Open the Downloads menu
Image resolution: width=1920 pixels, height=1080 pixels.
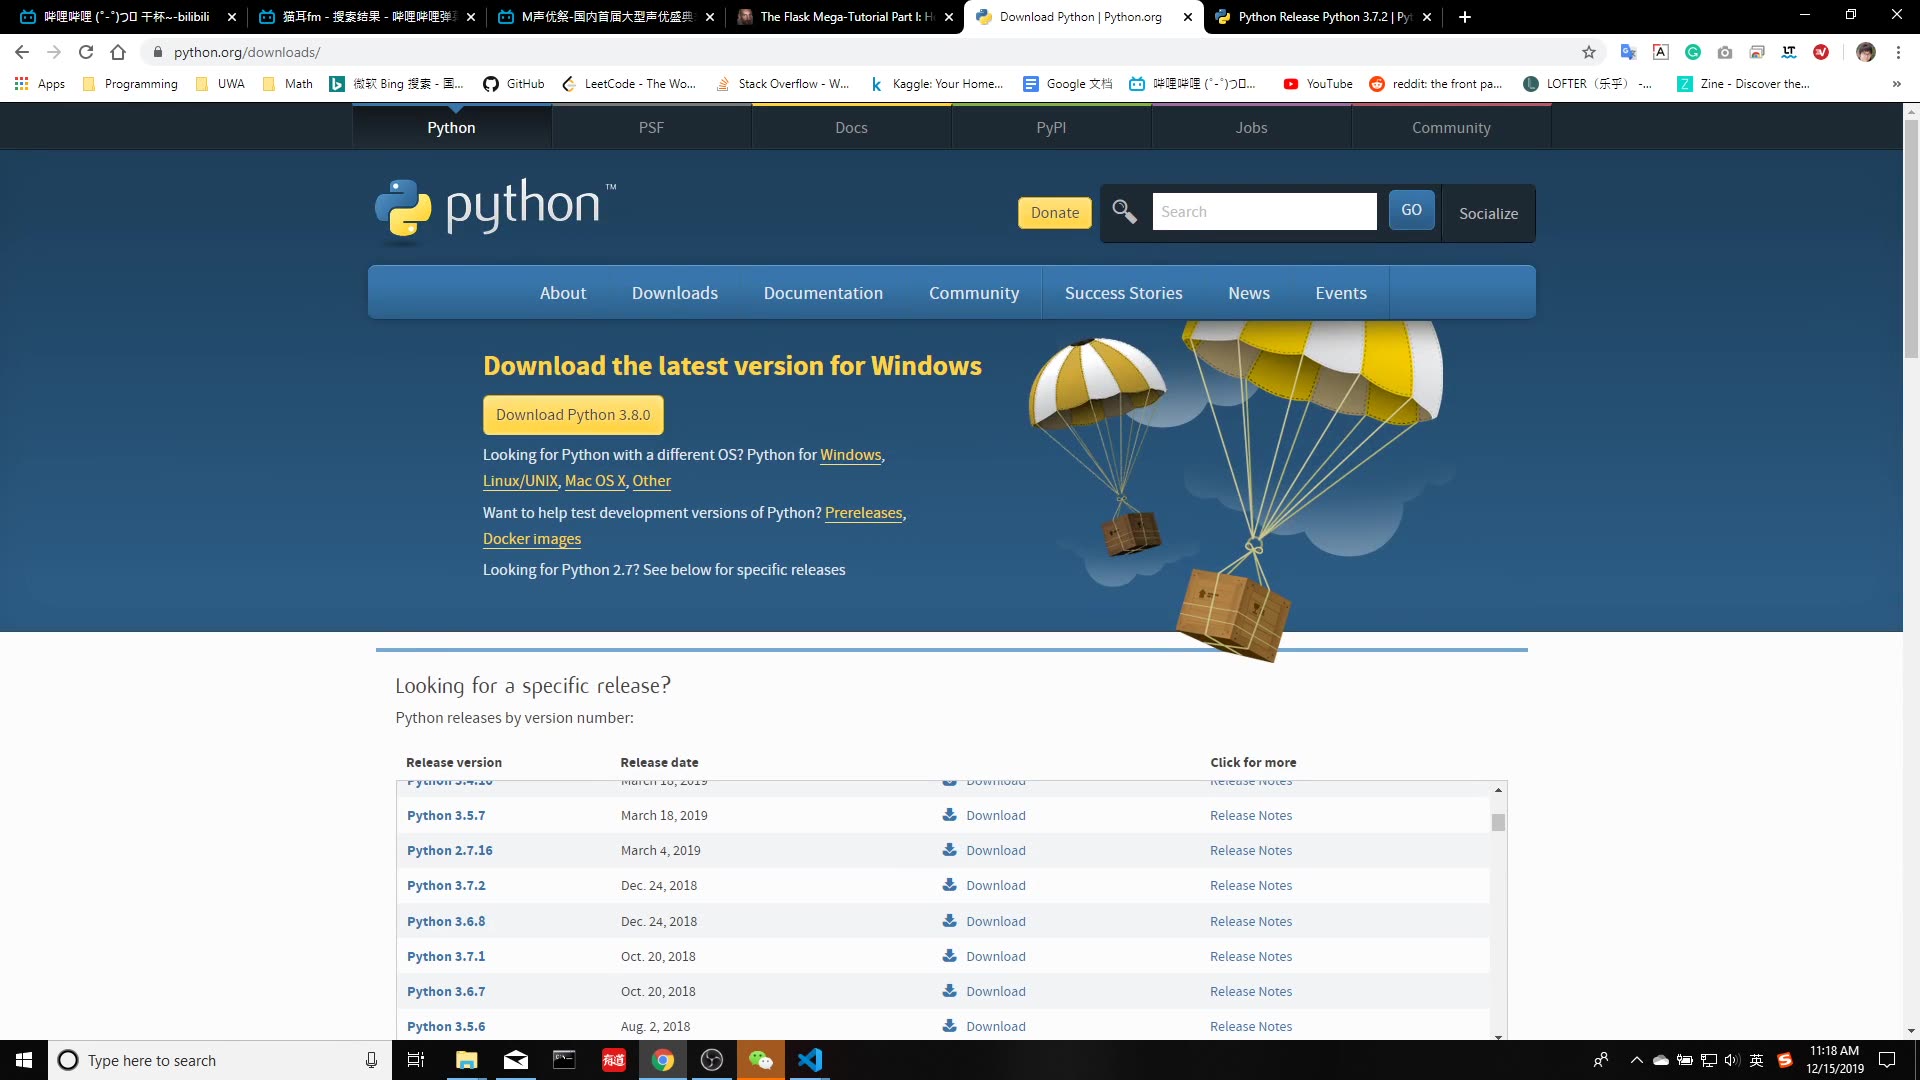click(675, 293)
